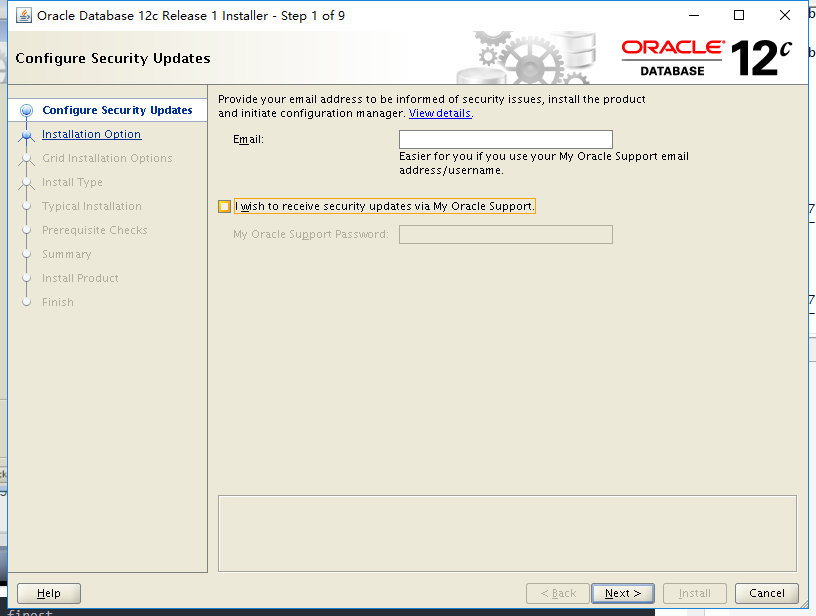Cancel the Oracle installation
Screen dimensions: 816x616
click(x=767, y=593)
